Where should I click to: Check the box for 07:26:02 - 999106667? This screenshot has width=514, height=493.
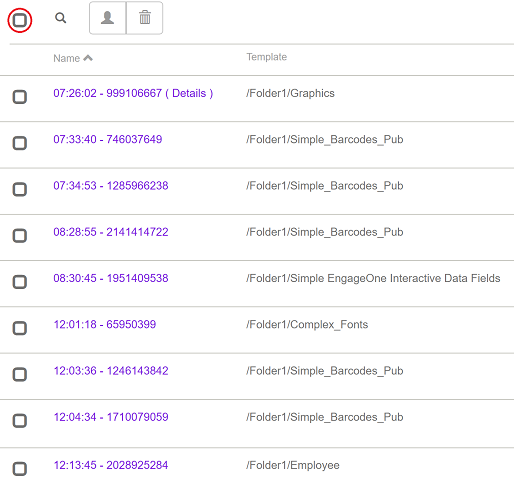20,97
